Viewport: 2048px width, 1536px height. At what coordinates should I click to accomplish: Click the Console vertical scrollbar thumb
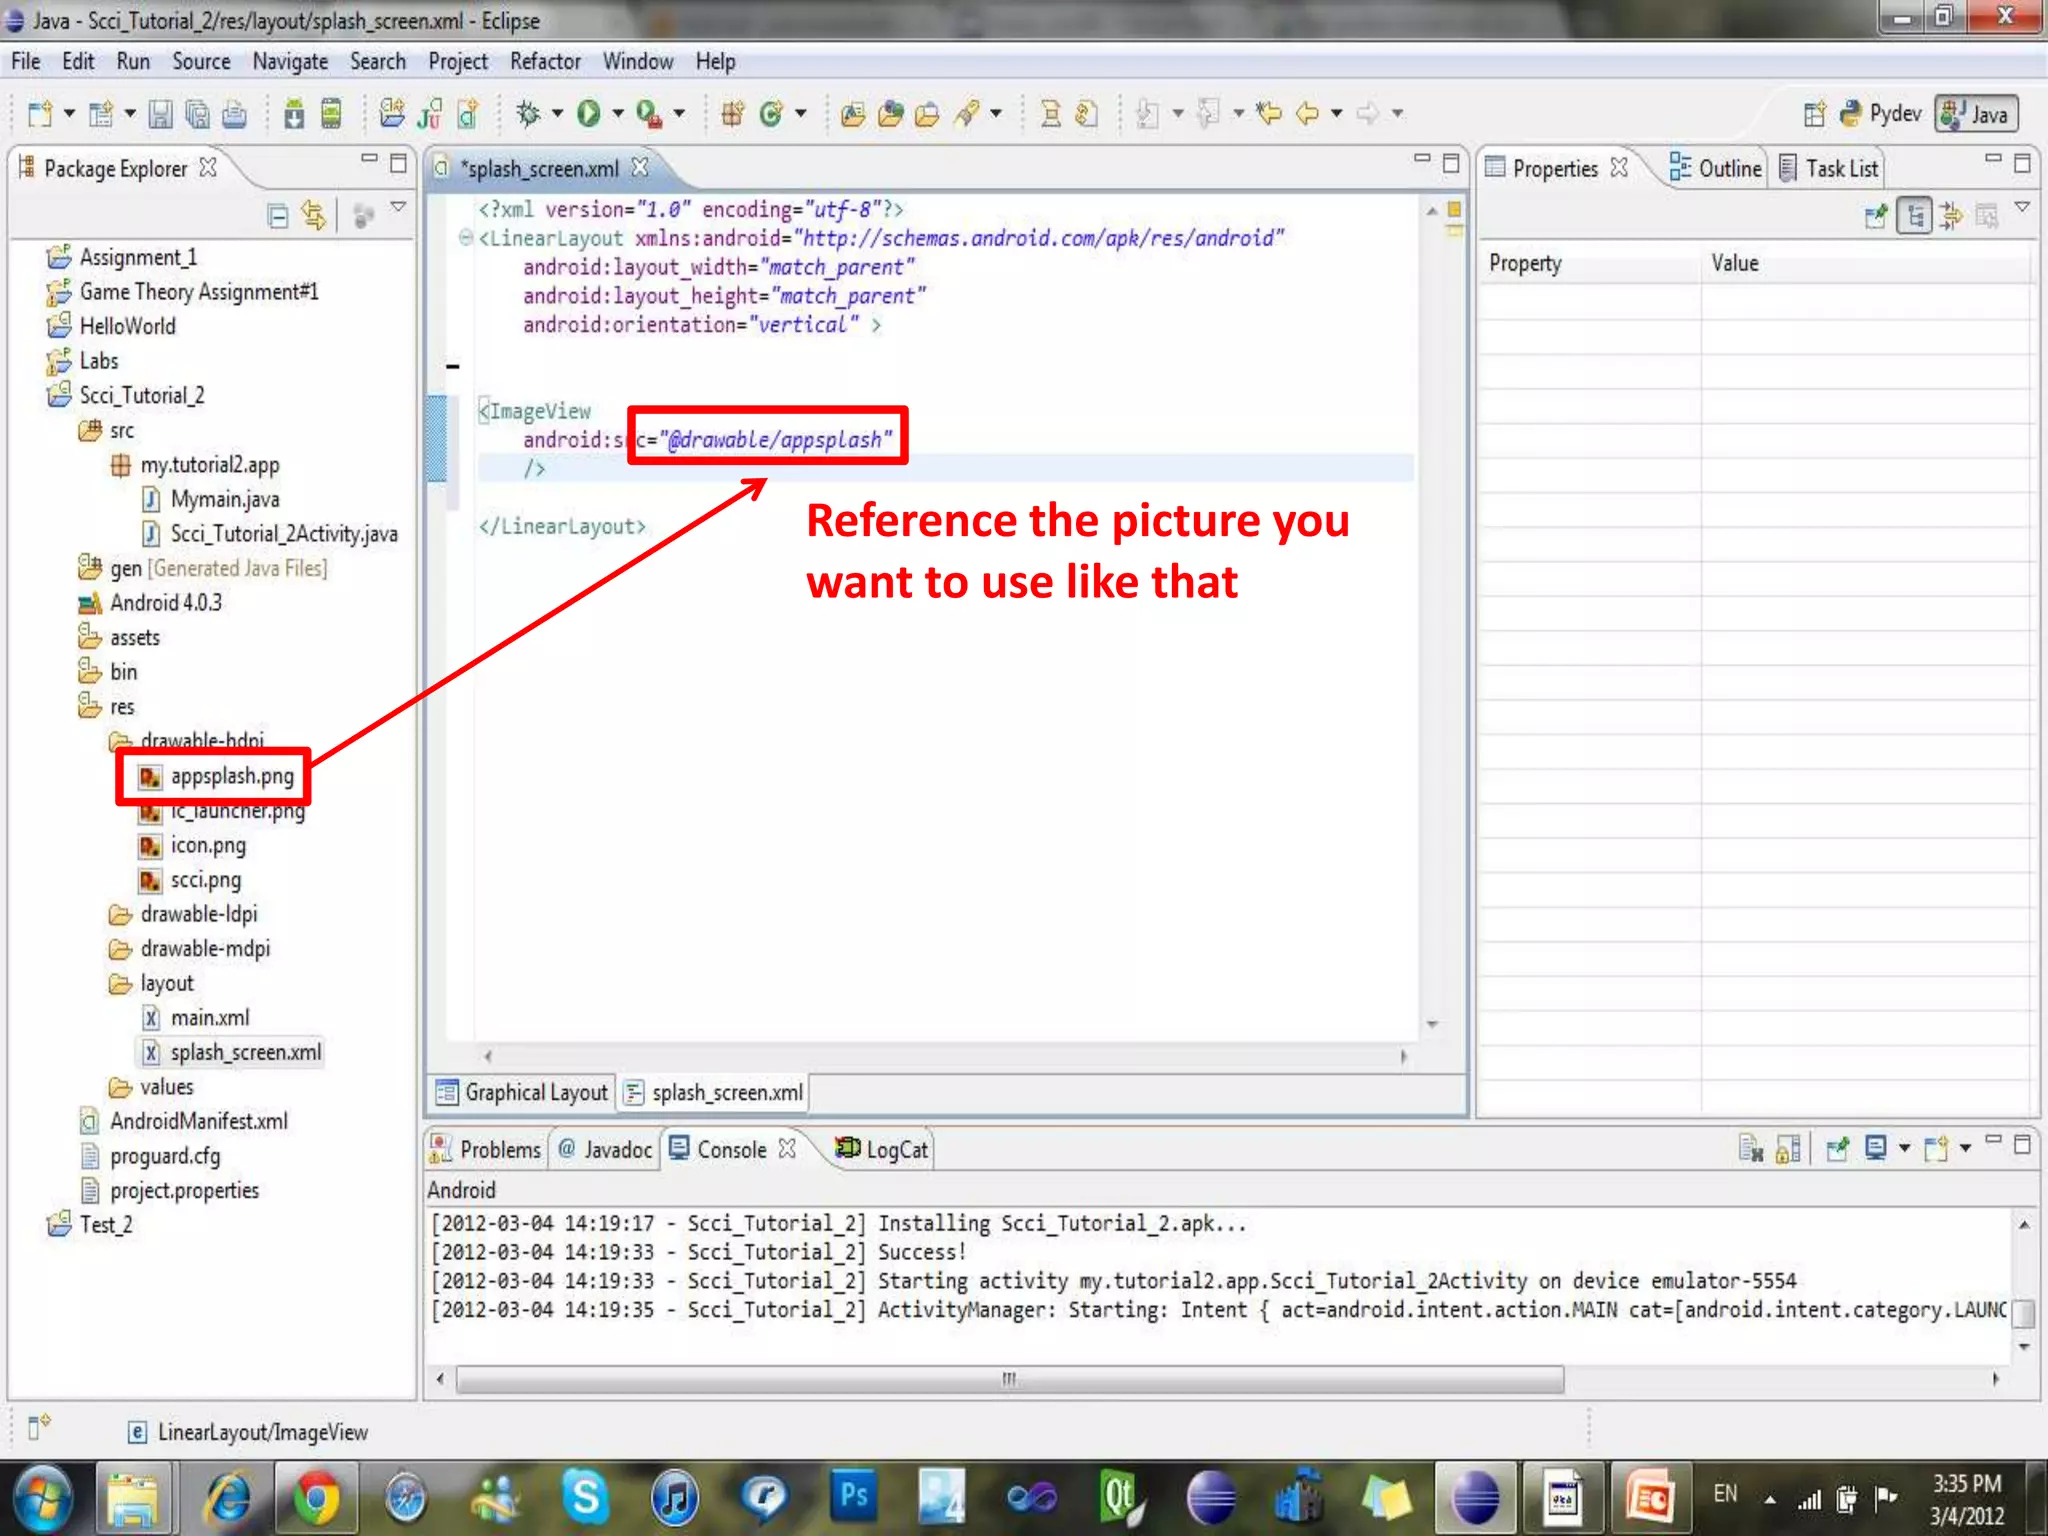pyautogui.click(x=2024, y=1312)
